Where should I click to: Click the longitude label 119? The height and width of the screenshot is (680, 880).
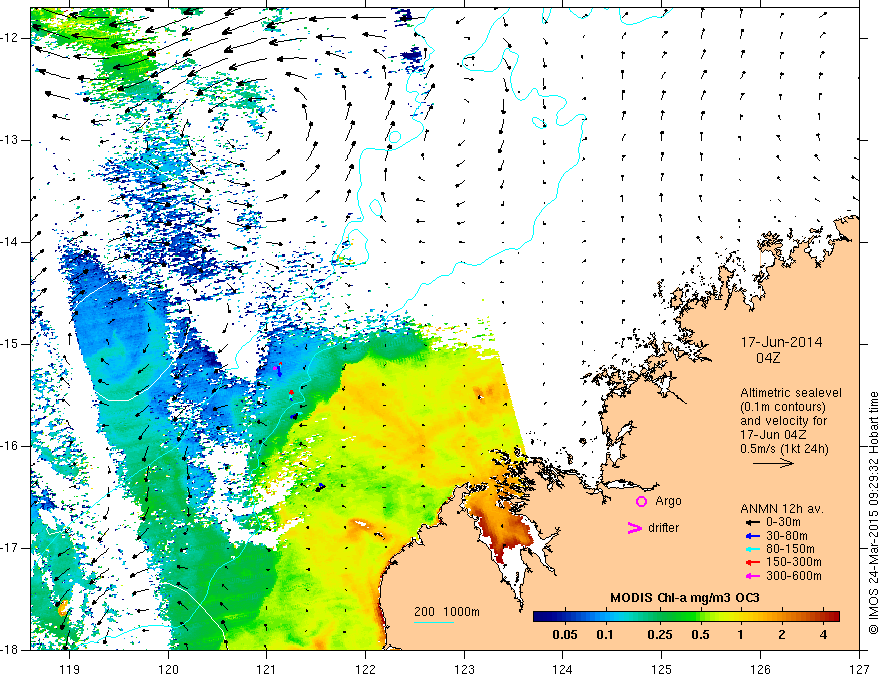[70, 669]
